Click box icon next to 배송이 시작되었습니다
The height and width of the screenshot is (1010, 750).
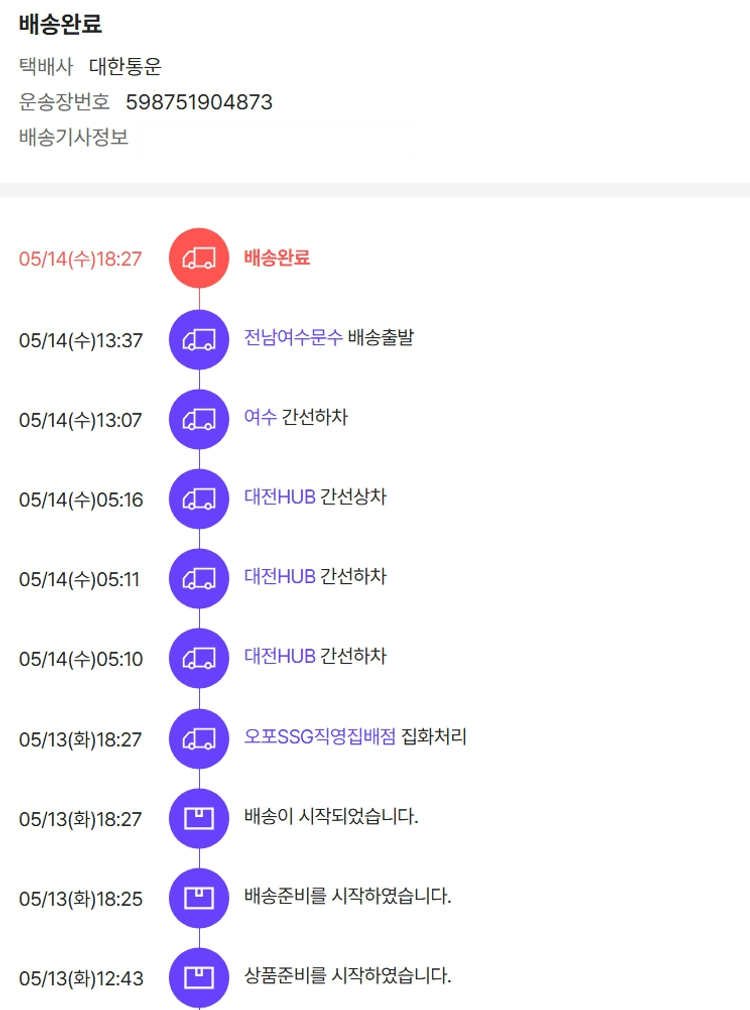(199, 819)
